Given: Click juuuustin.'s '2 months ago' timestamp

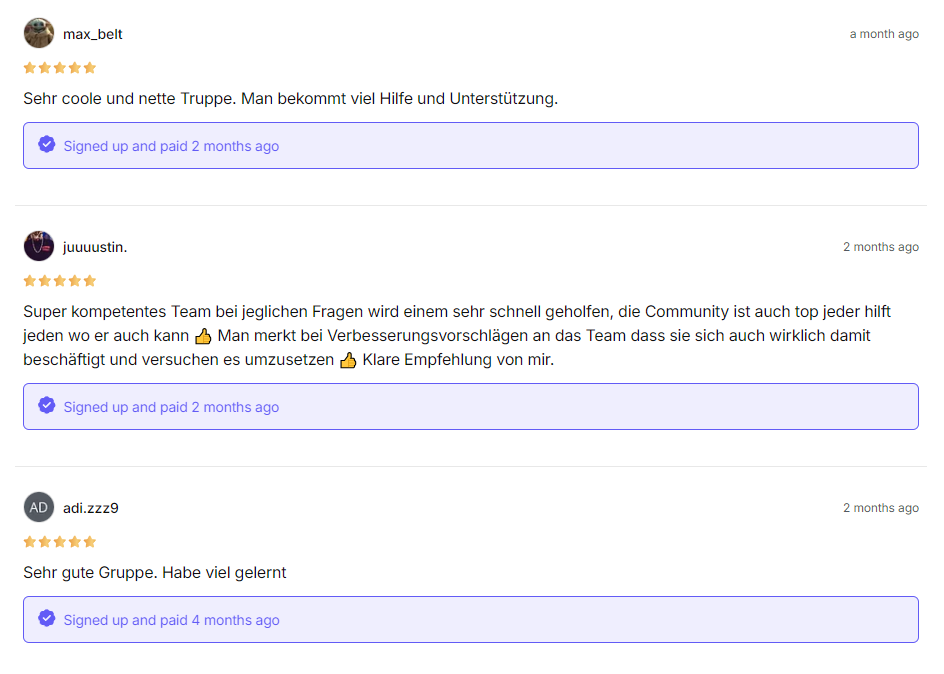Looking at the screenshot, I should click(x=881, y=247).
